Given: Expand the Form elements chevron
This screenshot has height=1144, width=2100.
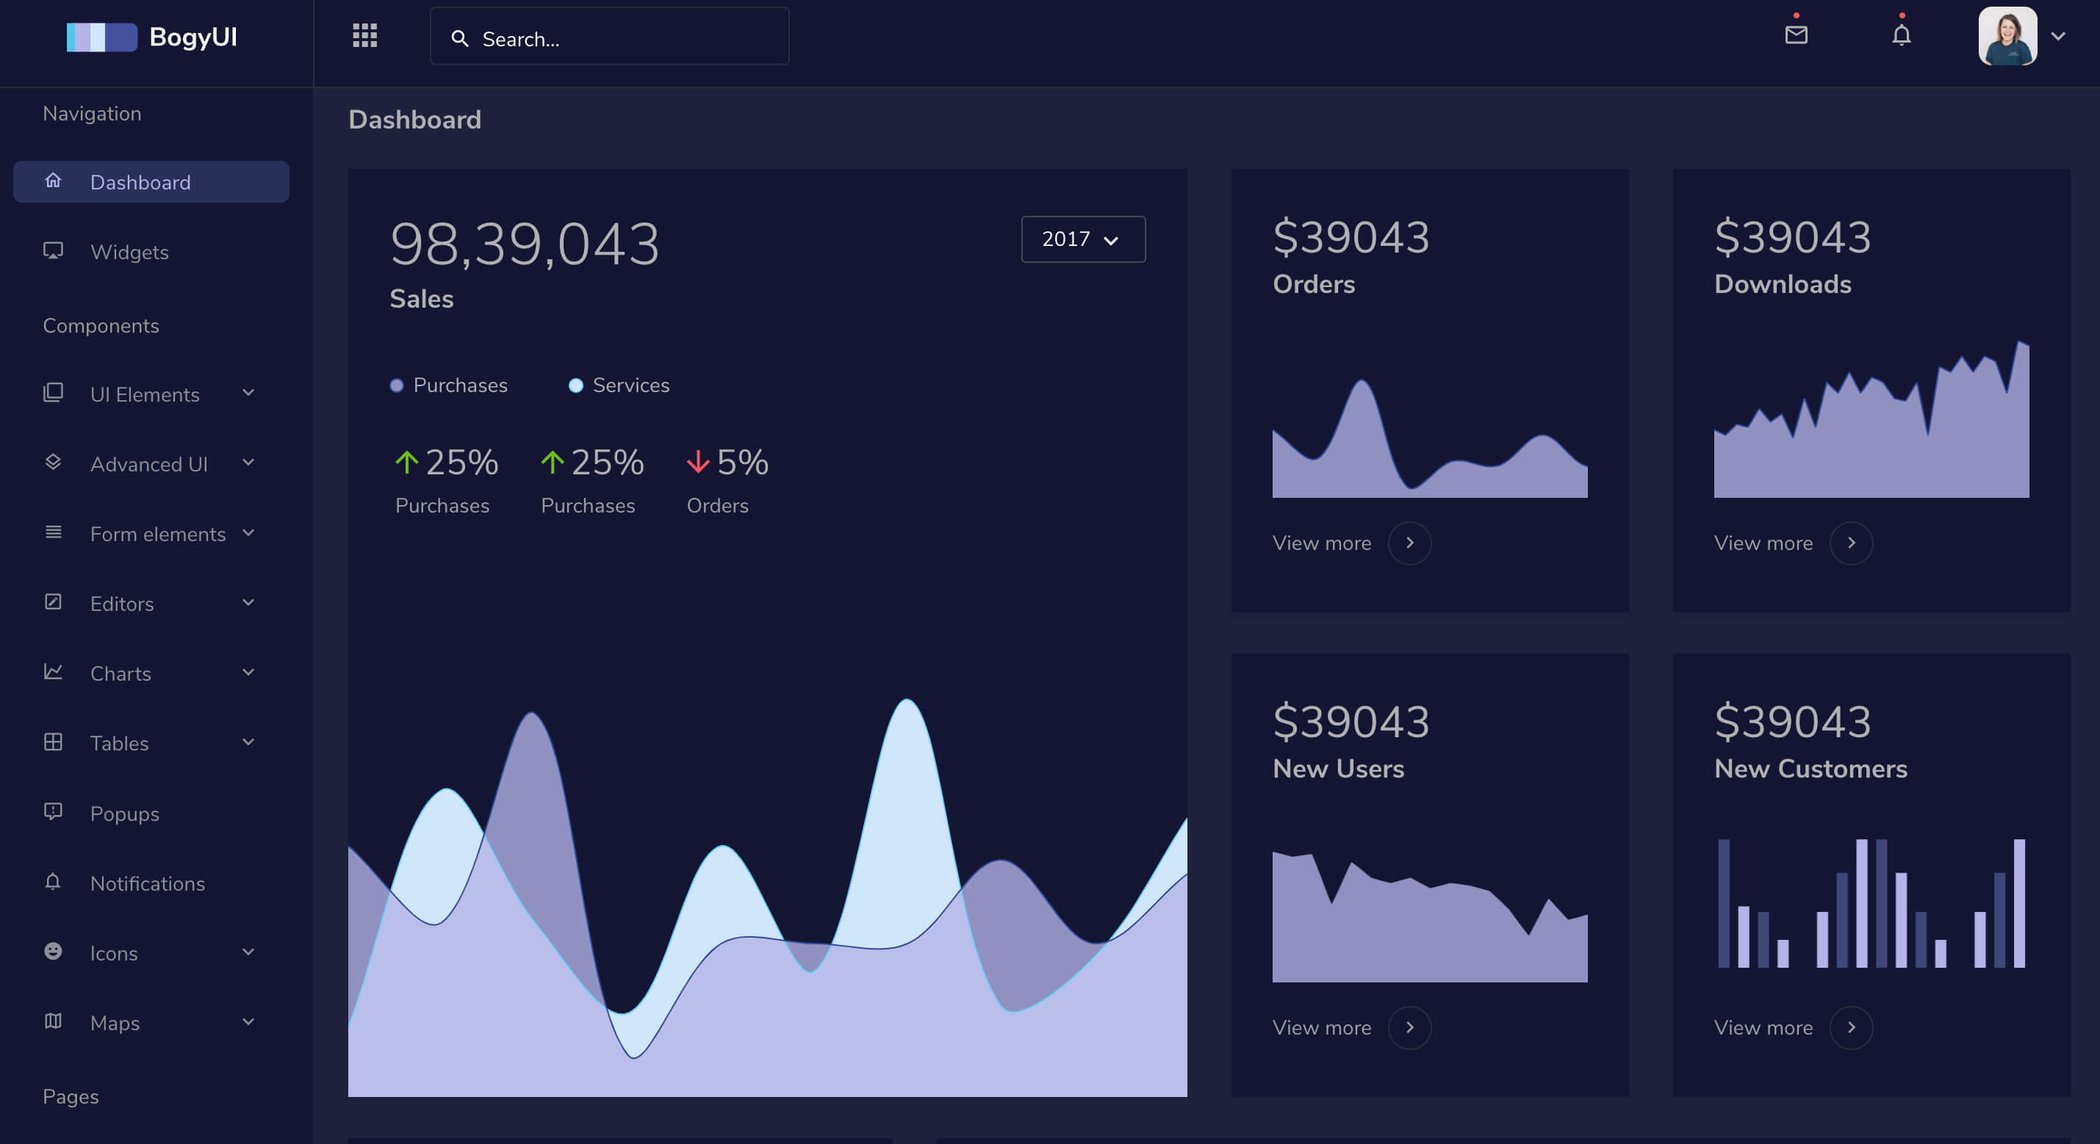Looking at the screenshot, I should pos(248,533).
